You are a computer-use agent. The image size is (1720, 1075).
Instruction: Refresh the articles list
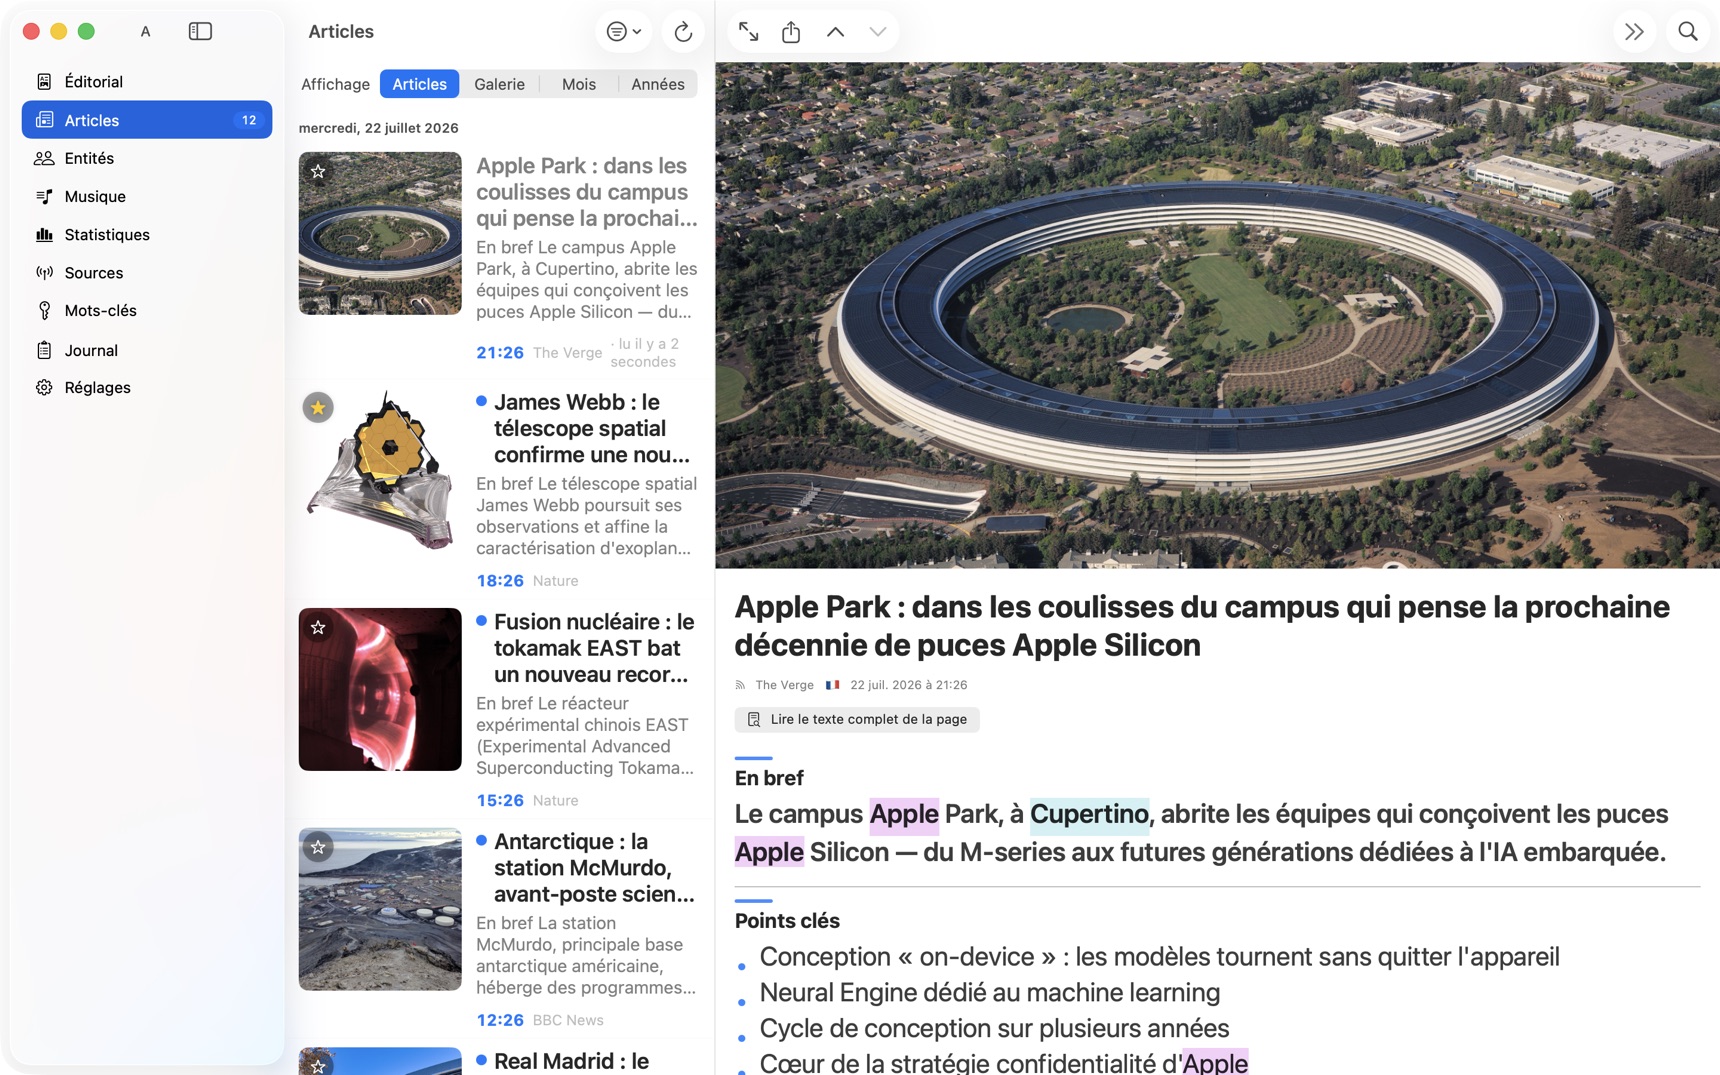click(x=683, y=31)
